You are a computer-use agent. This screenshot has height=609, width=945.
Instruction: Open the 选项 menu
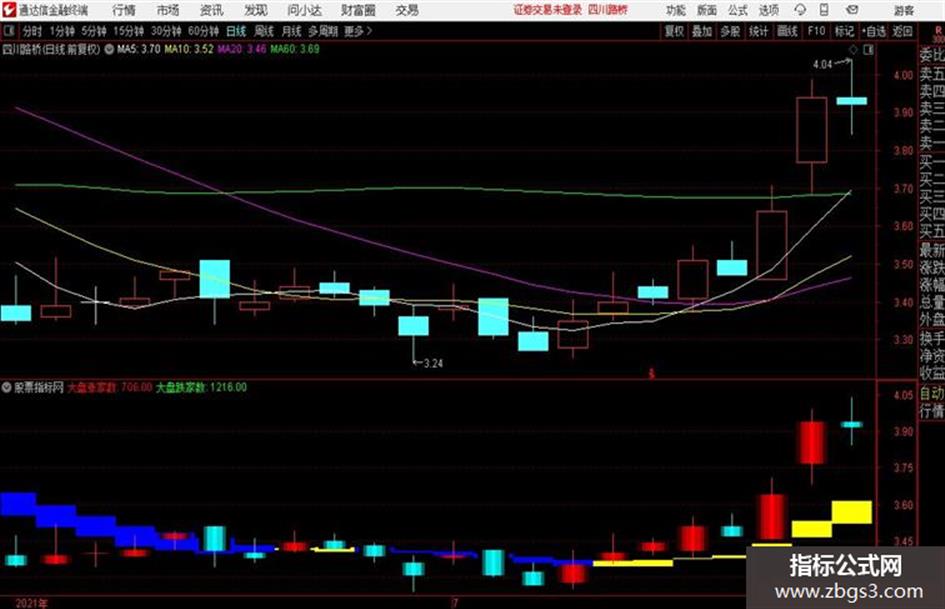pos(768,10)
